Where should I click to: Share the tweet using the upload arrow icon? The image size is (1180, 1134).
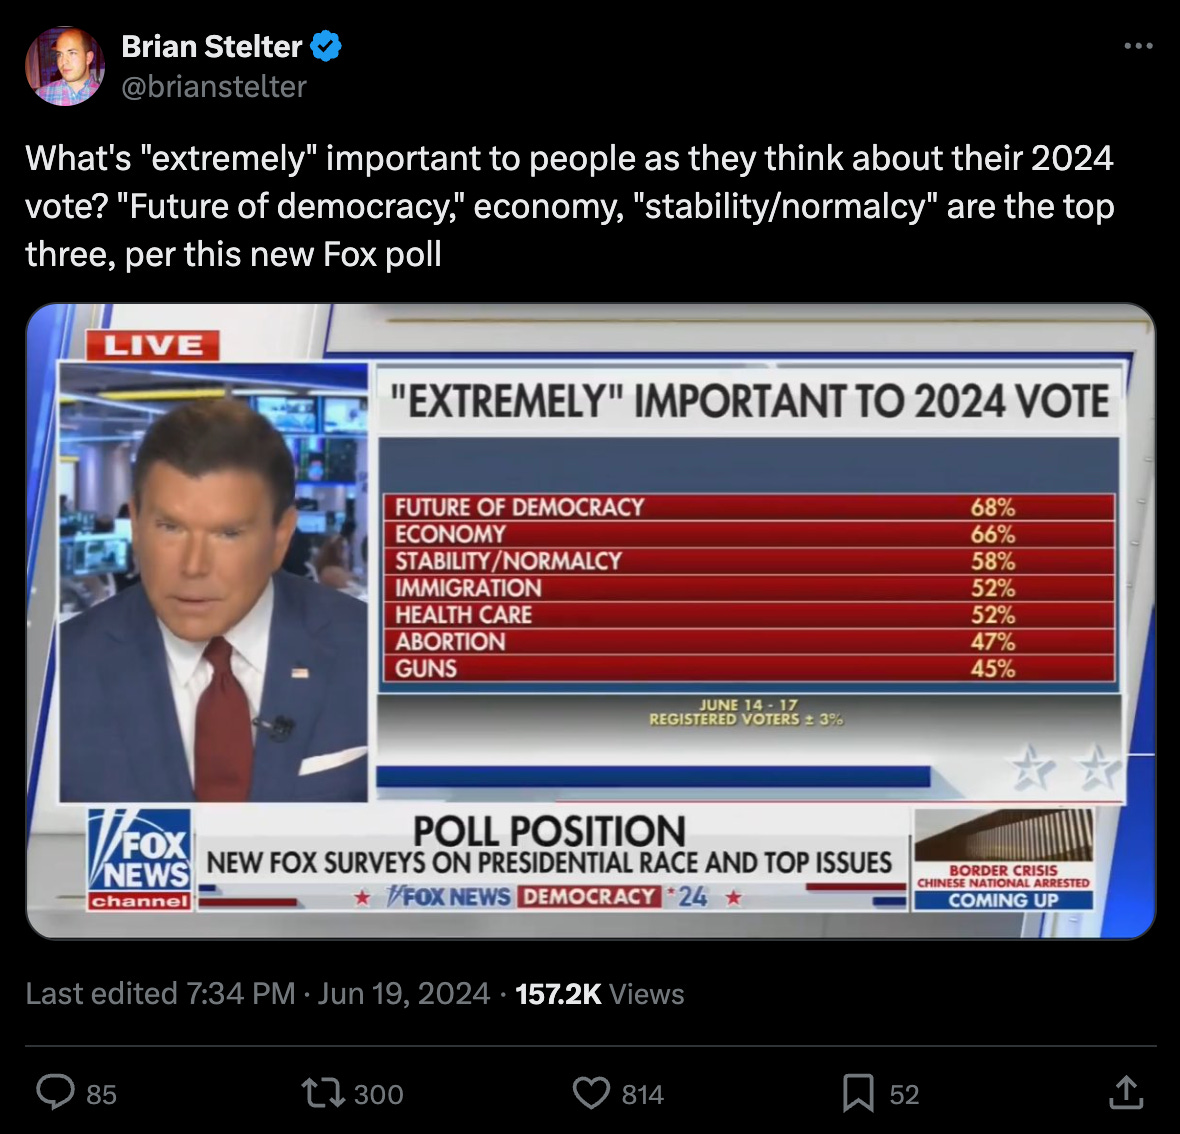(1125, 1094)
